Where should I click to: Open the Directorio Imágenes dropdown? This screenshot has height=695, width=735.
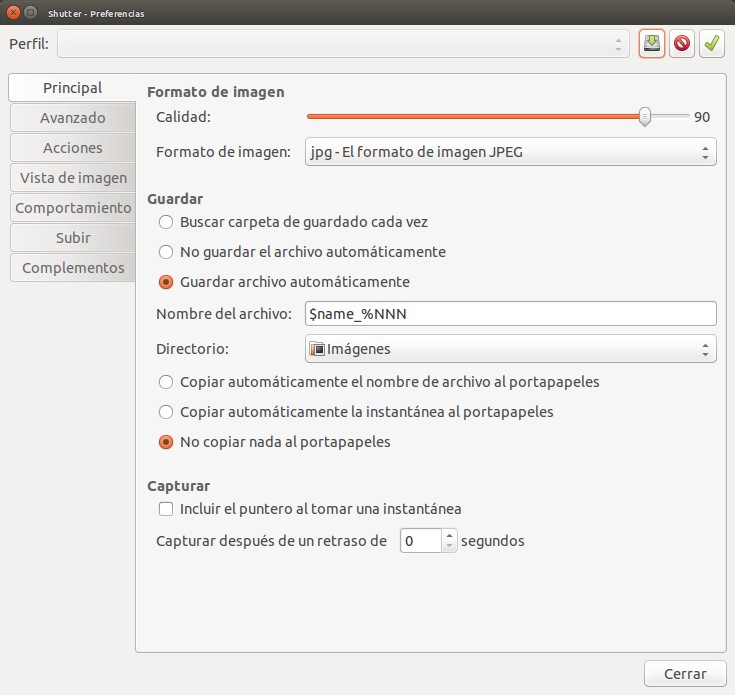[x=510, y=349]
